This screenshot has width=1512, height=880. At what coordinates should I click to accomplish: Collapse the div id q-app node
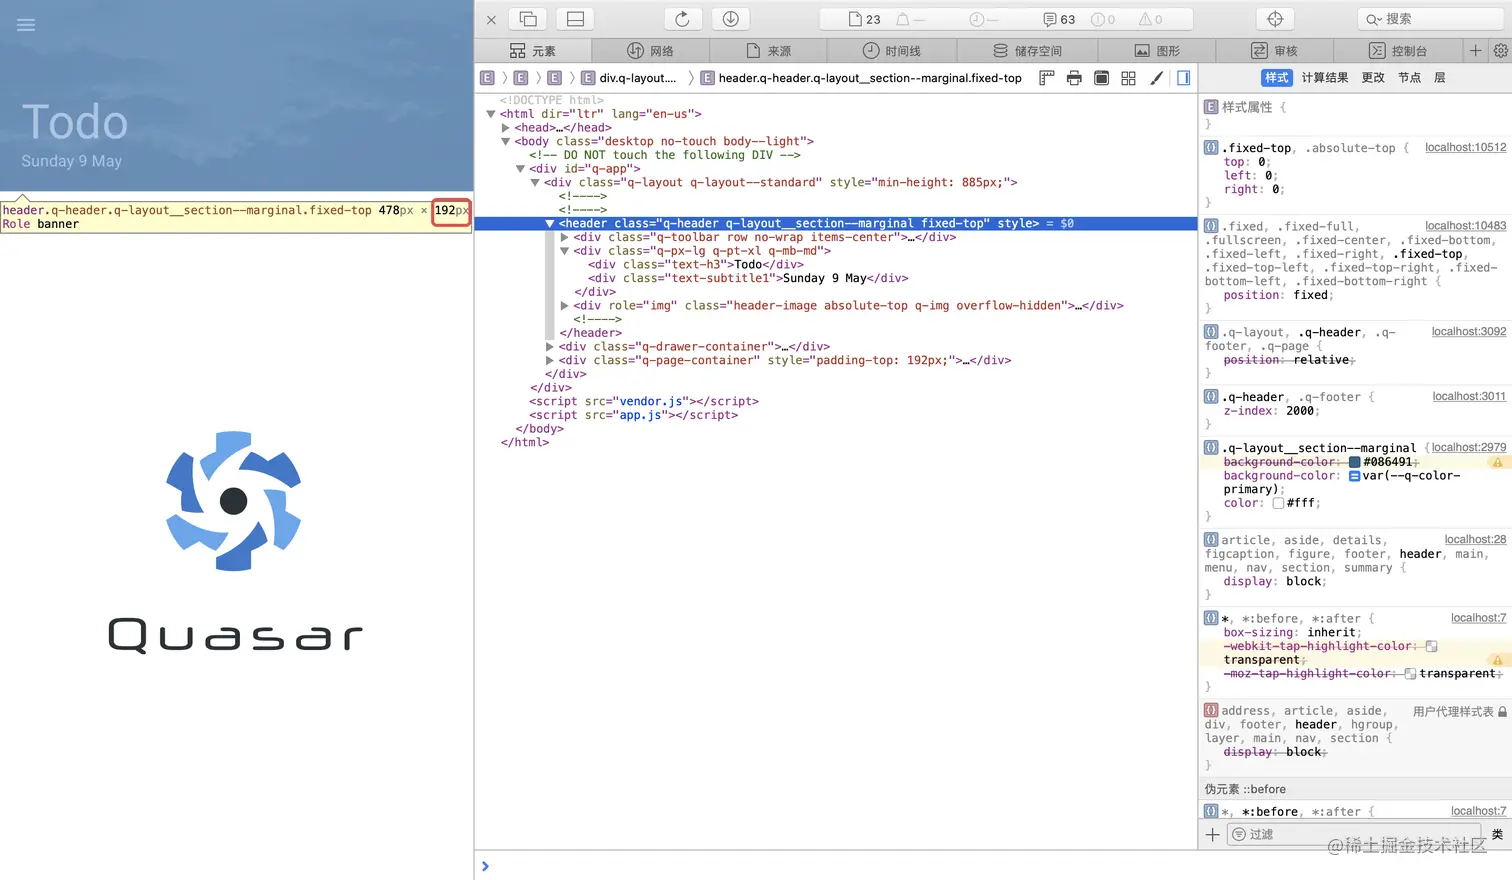(520, 169)
